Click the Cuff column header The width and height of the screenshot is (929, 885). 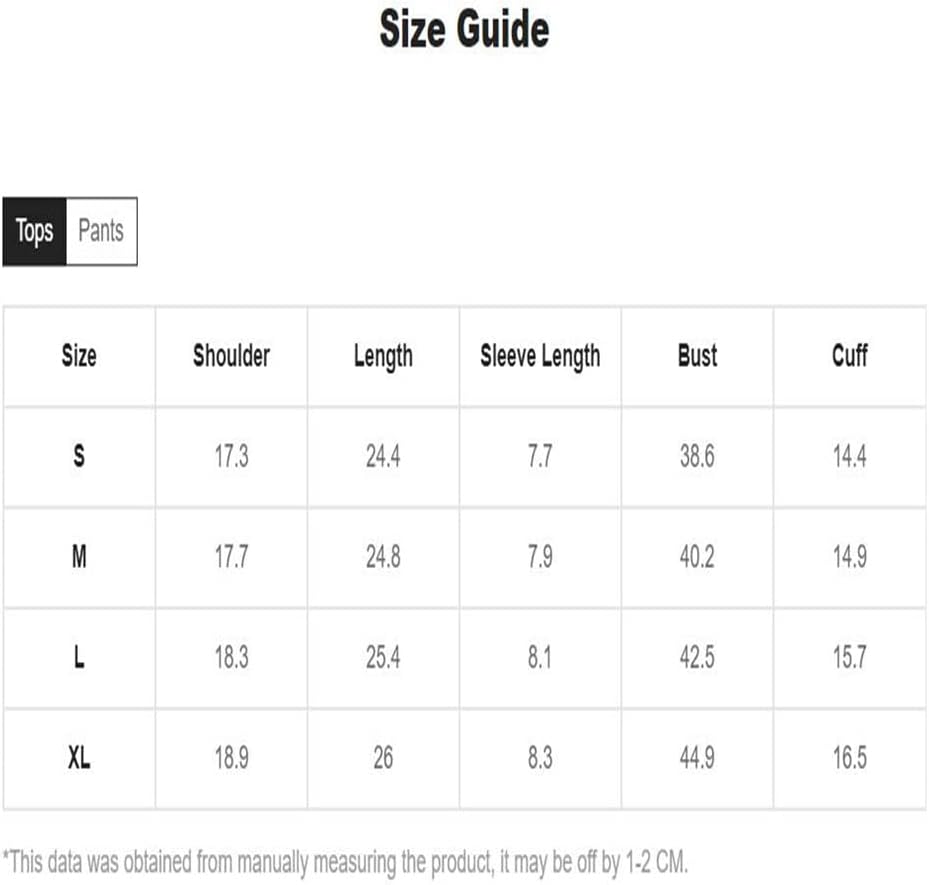pyautogui.click(x=849, y=356)
